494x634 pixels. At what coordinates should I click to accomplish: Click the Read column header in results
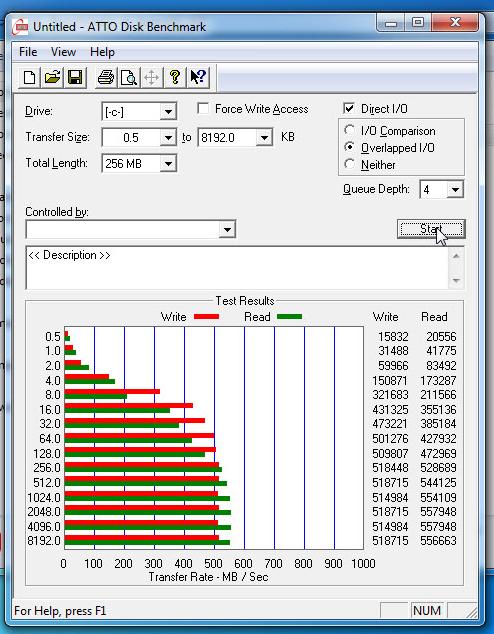434,317
